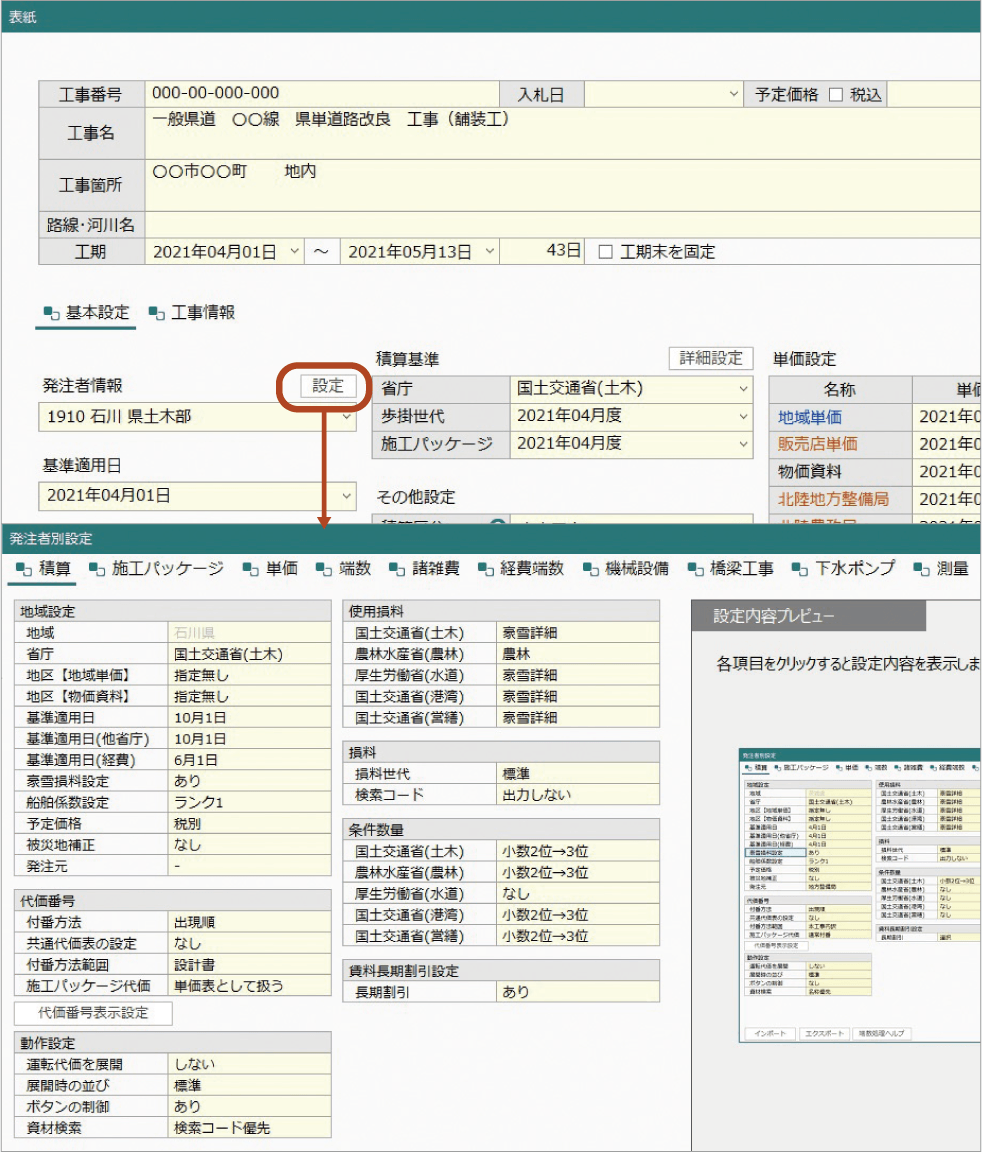Click the 積算 tab icon in 発注者別設定
982x1152 pixels.
(24, 569)
